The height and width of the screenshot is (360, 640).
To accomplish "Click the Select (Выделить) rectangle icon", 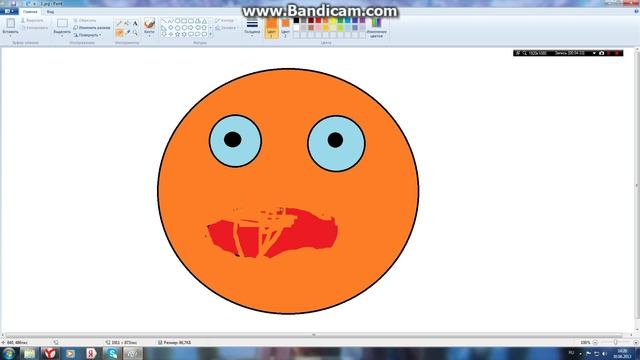I will (62, 23).
